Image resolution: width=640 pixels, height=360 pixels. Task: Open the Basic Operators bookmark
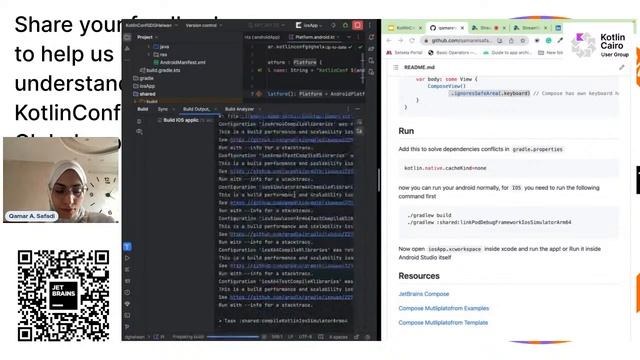tap(452, 53)
